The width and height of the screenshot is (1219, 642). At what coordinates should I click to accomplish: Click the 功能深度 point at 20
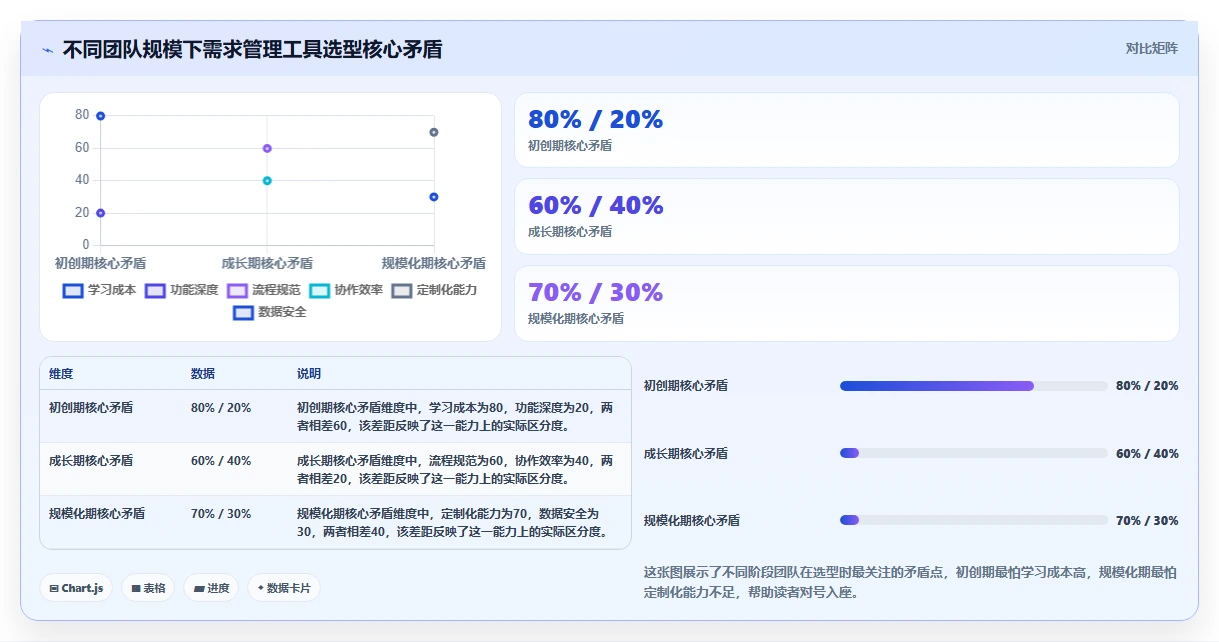click(x=100, y=213)
